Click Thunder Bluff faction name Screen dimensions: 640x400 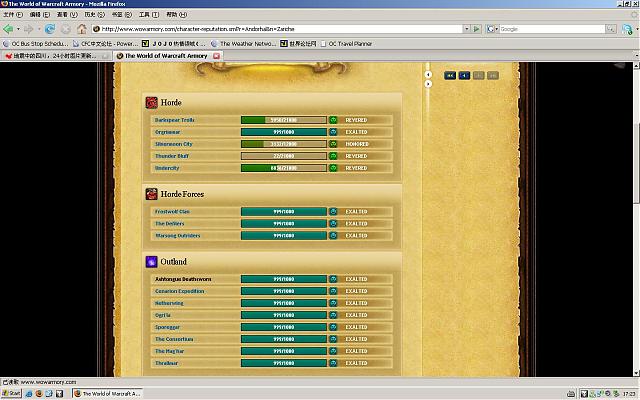point(172,156)
